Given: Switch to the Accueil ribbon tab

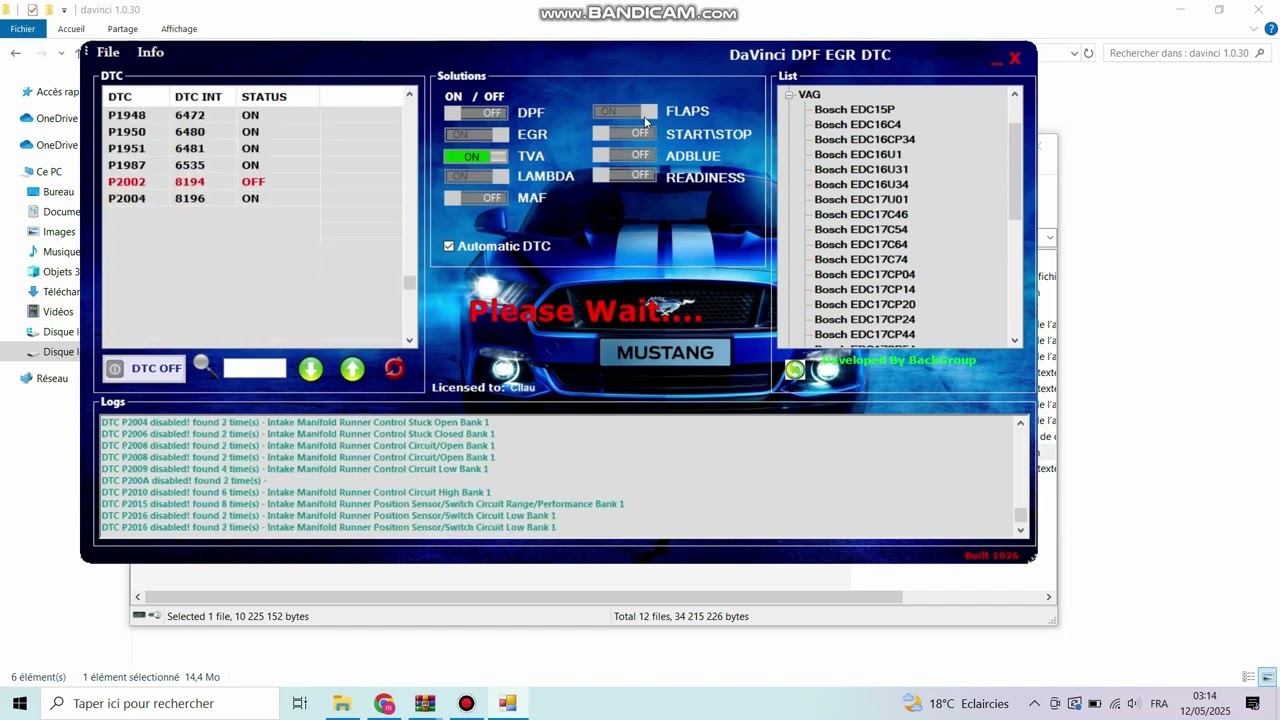Looking at the screenshot, I should click(x=71, y=29).
